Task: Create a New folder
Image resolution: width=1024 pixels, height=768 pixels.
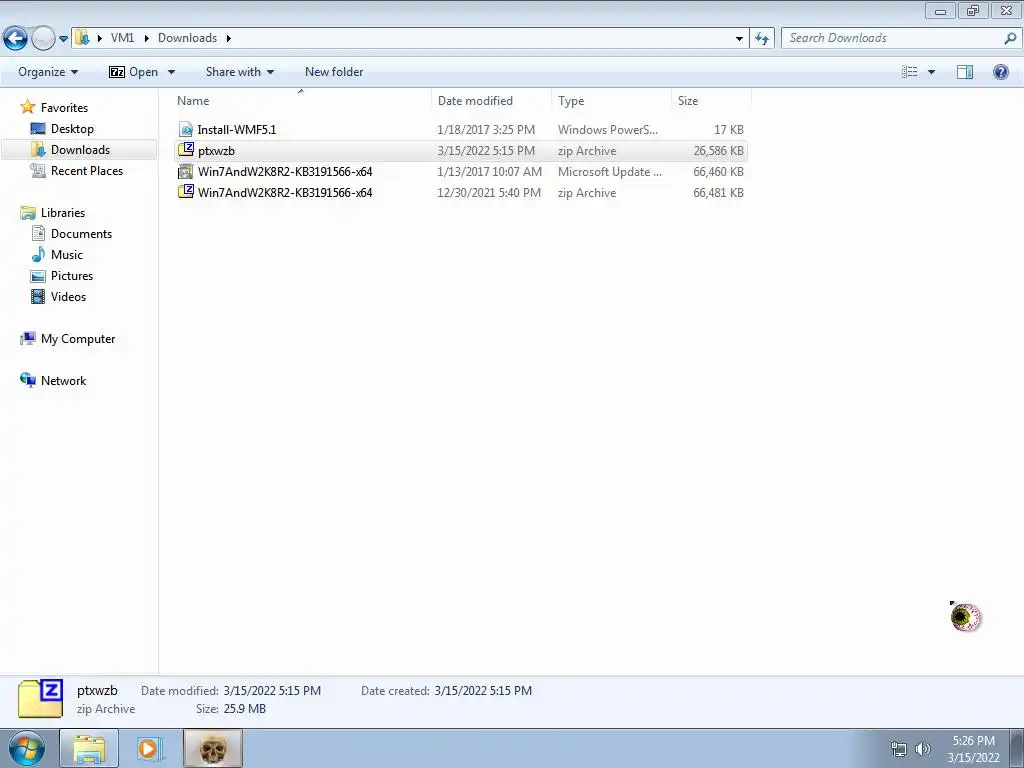Action: pyautogui.click(x=334, y=72)
